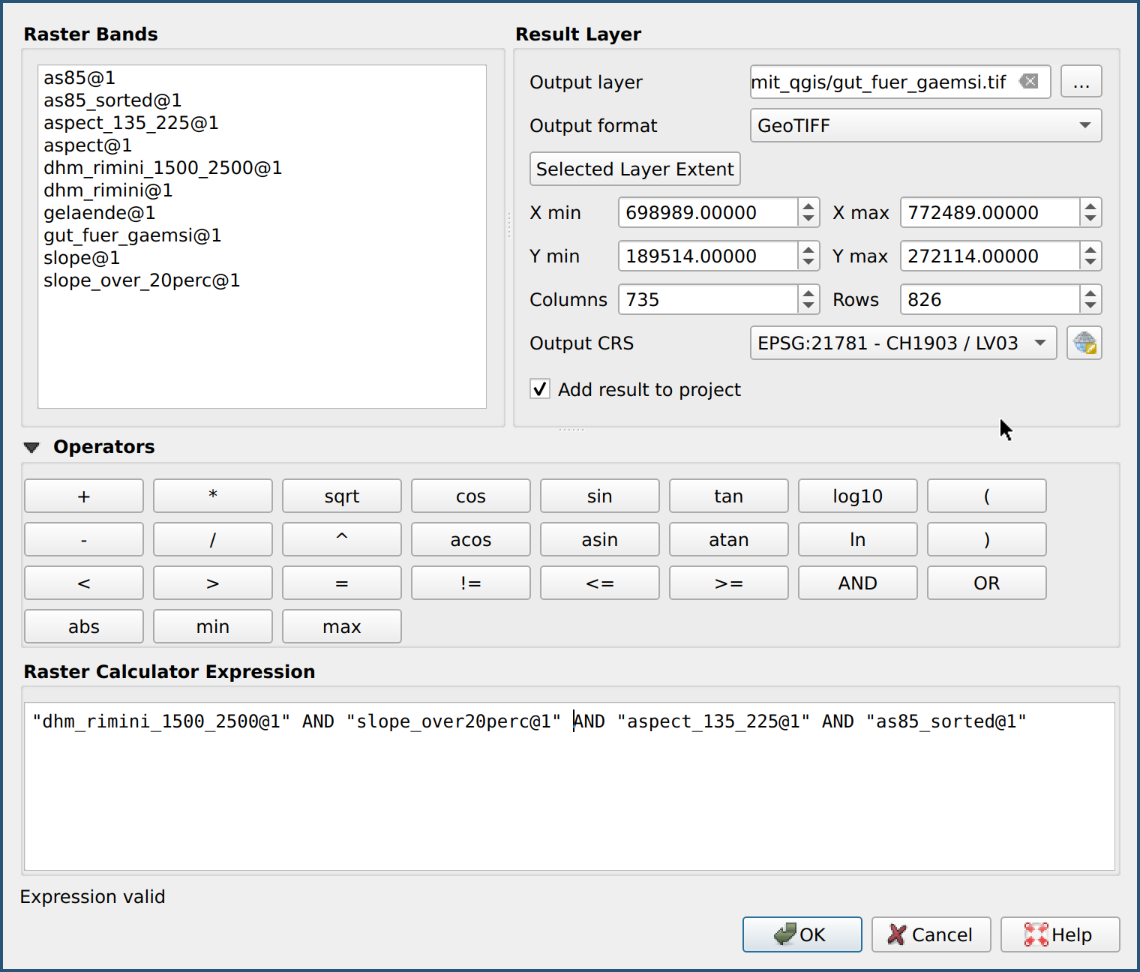Collapse the Operators section

click(x=32, y=447)
